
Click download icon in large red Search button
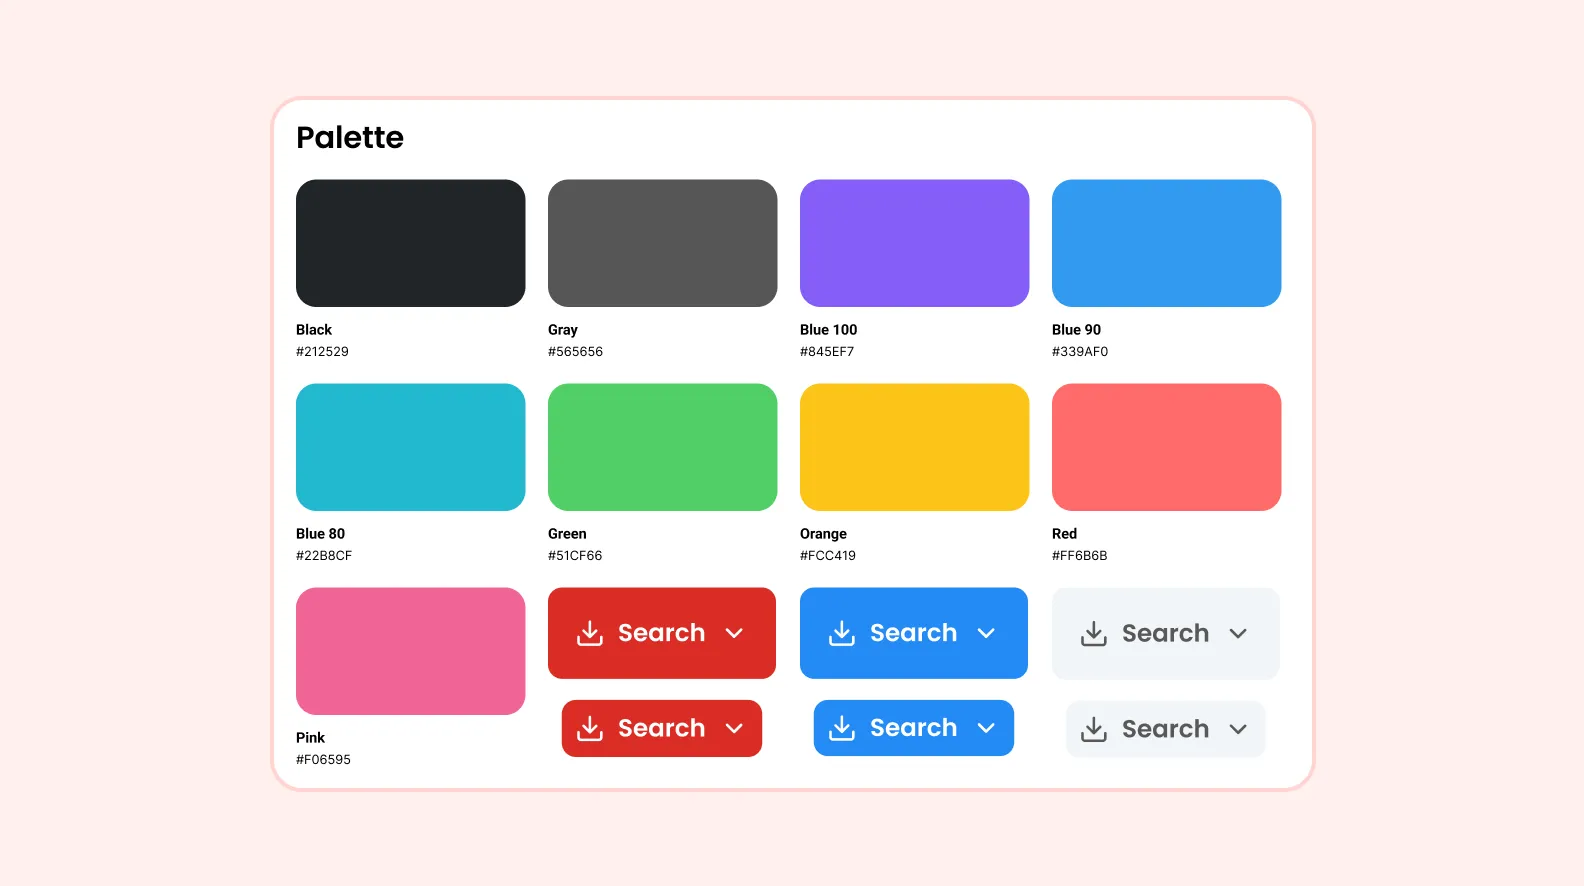[590, 633]
